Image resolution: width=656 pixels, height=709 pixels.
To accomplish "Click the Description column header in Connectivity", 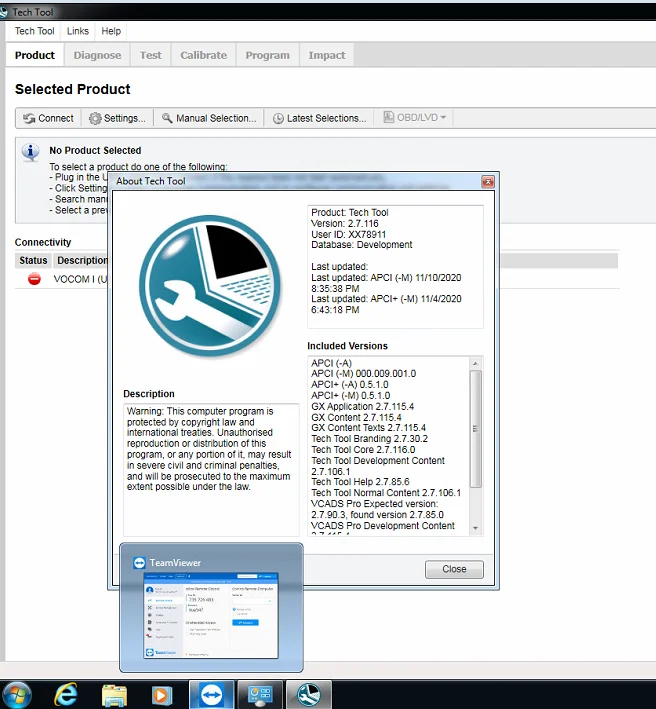I will (x=81, y=260).
